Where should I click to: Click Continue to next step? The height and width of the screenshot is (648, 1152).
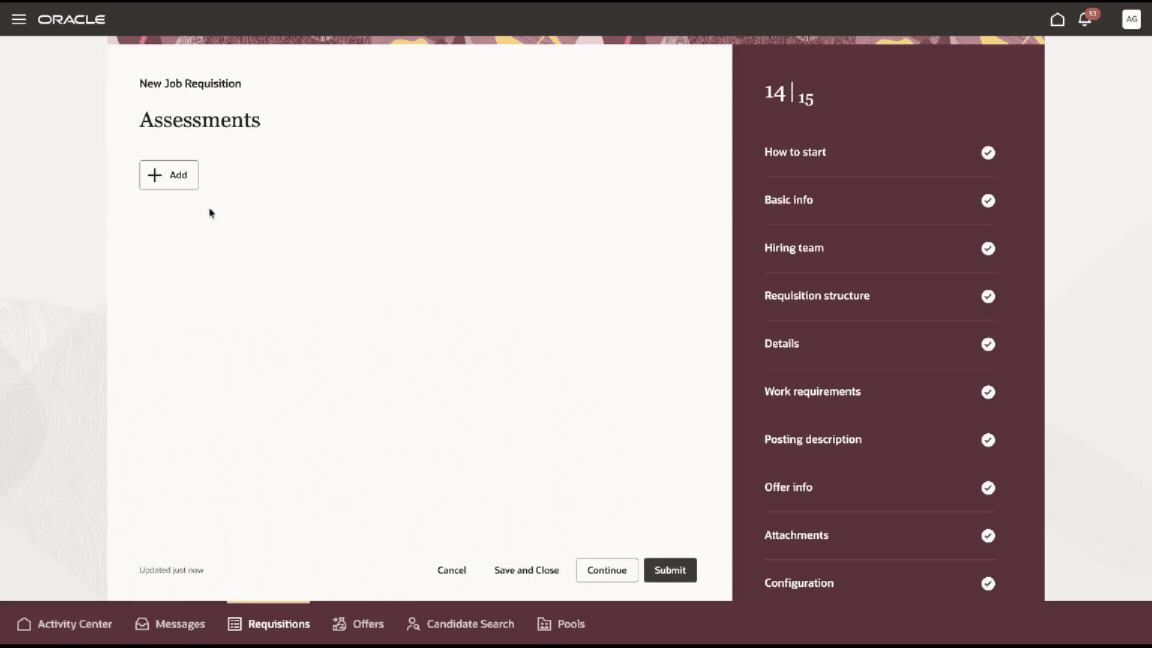click(x=606, y=570)
